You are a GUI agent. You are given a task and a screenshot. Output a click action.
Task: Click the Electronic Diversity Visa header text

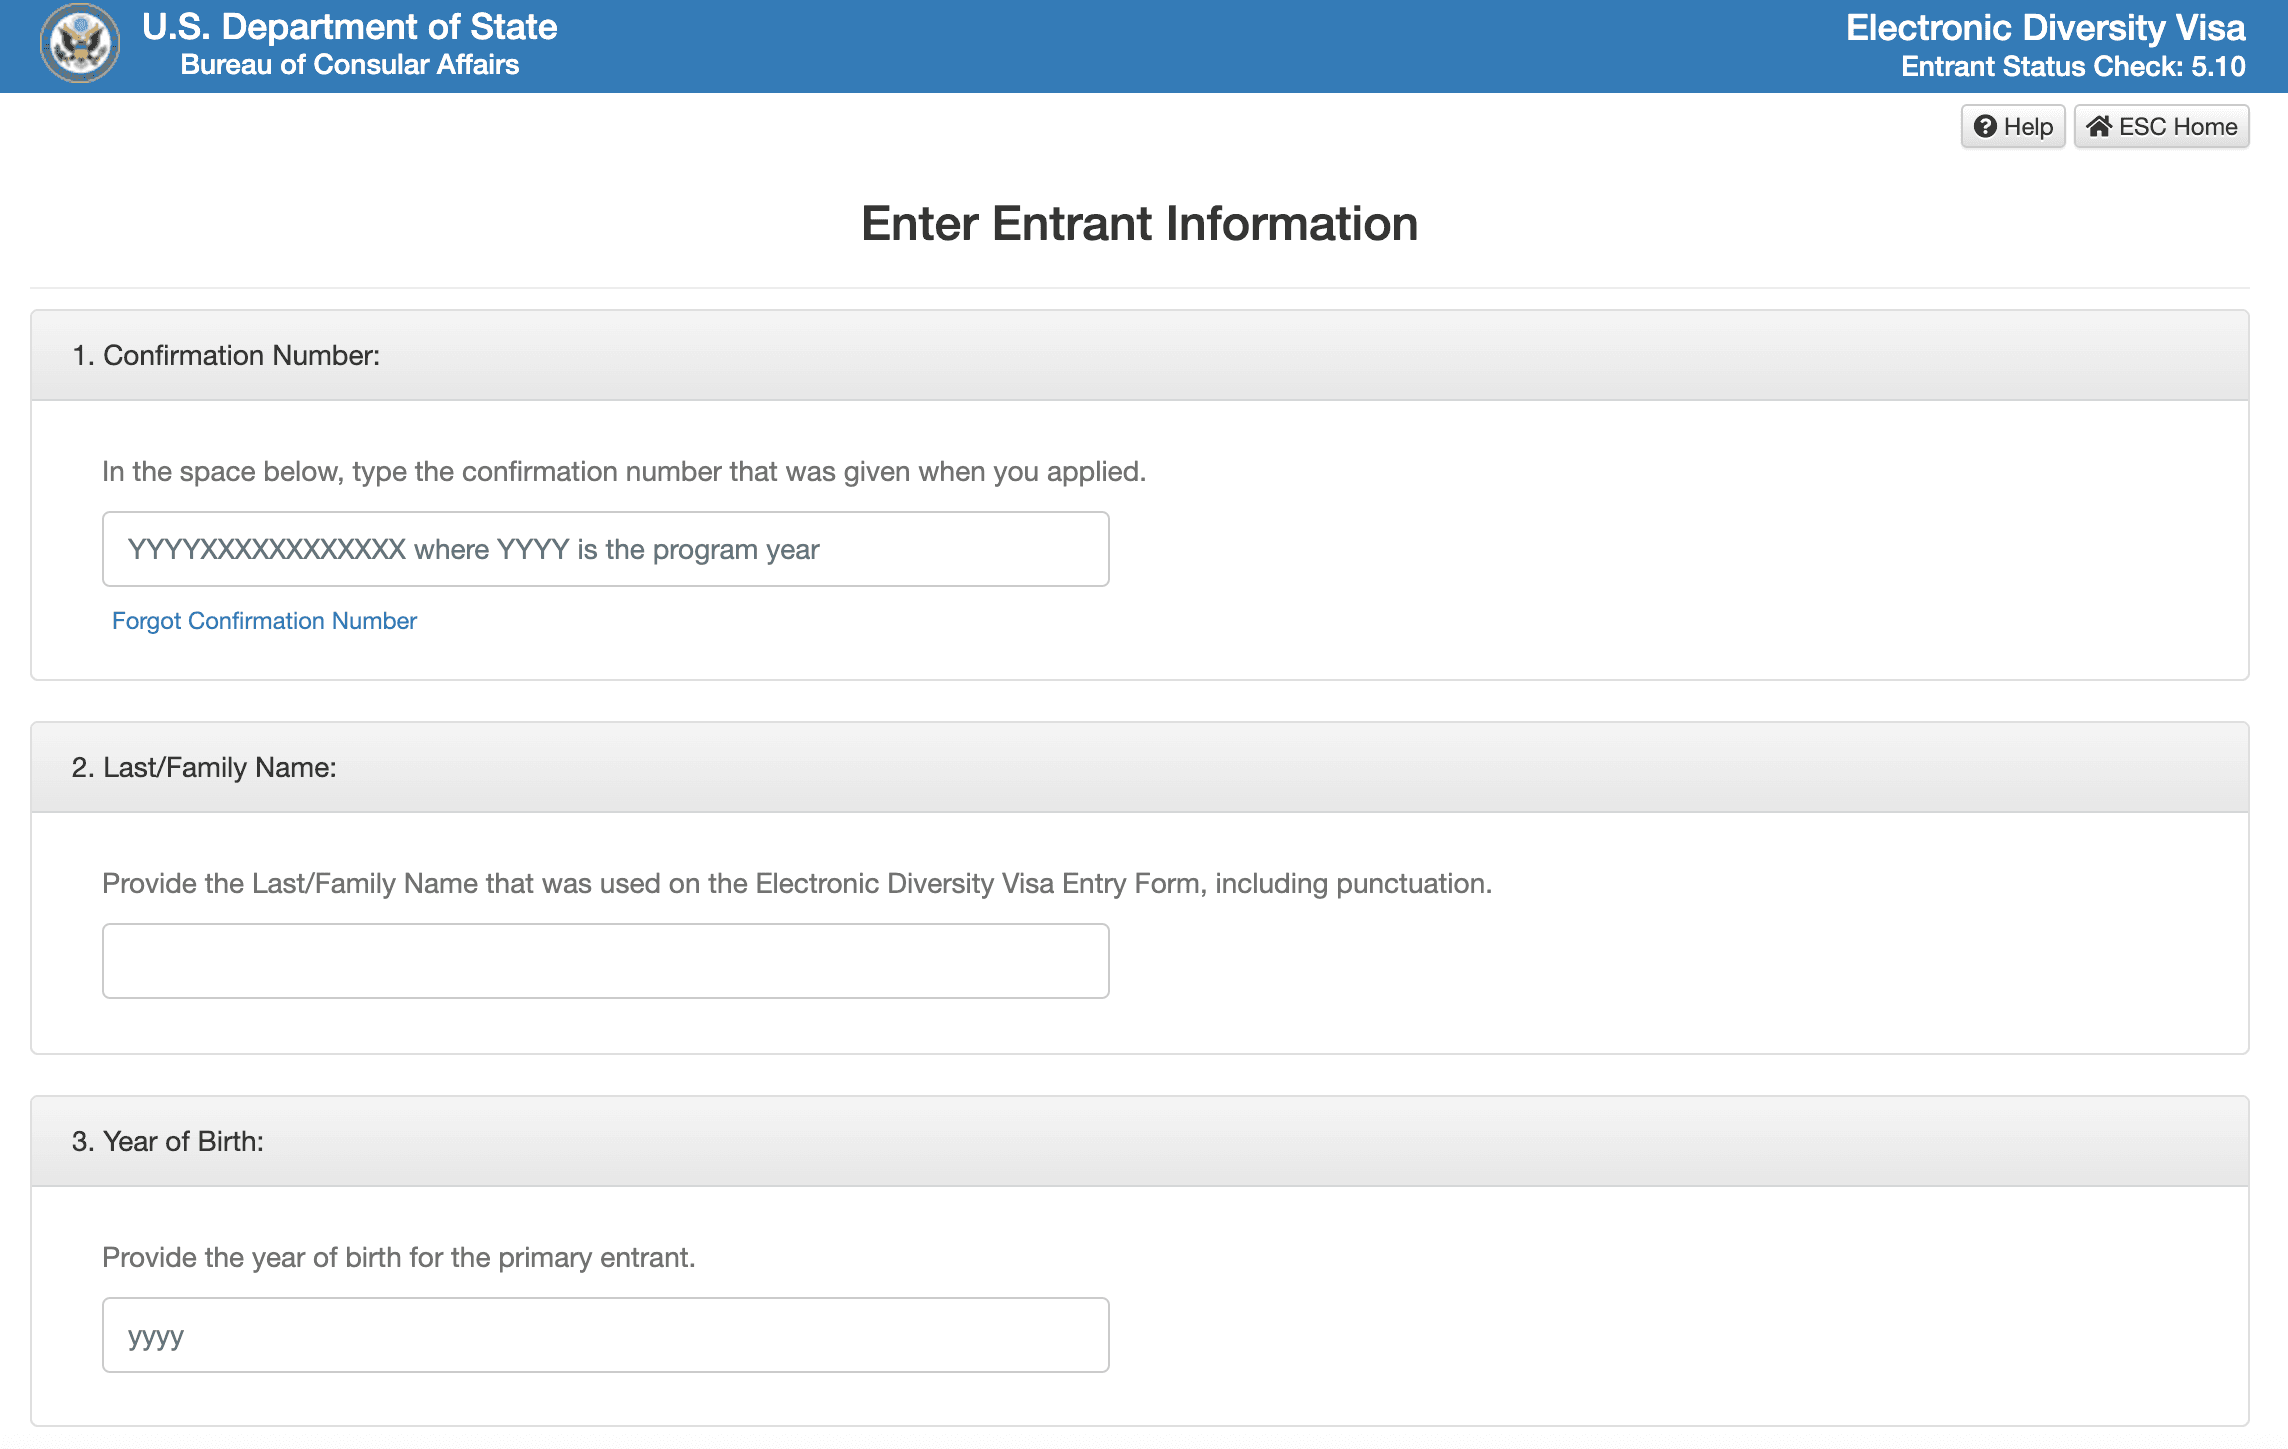point(2045,28)
